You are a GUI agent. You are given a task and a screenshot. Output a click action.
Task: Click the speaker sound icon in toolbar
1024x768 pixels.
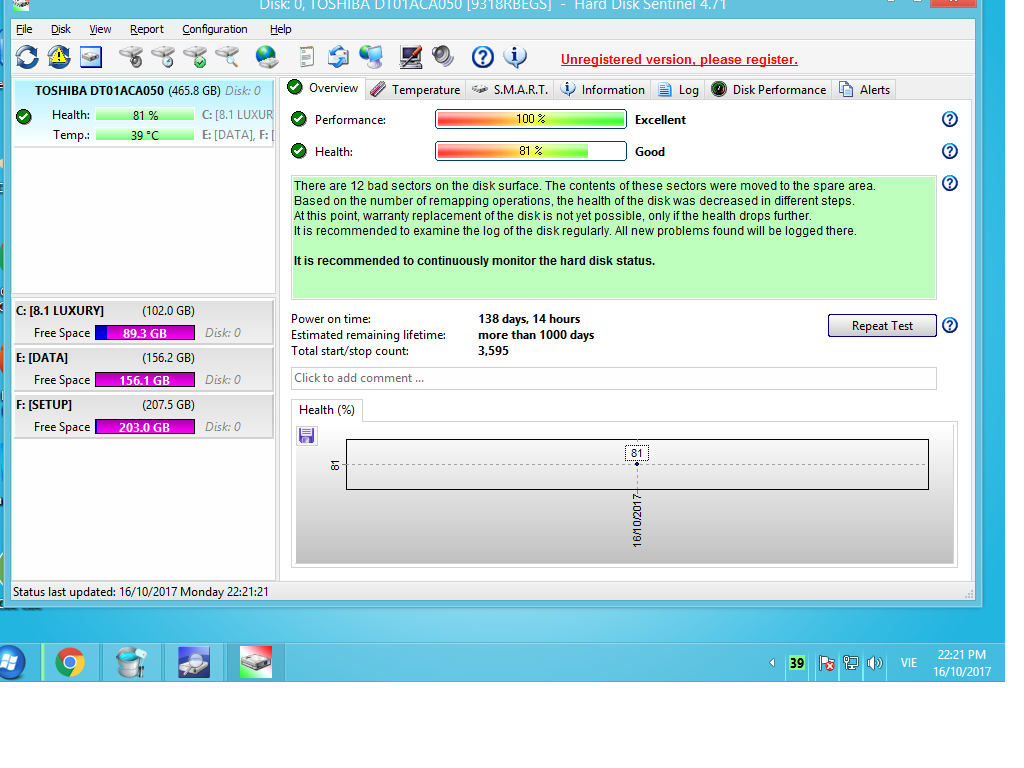443,57
